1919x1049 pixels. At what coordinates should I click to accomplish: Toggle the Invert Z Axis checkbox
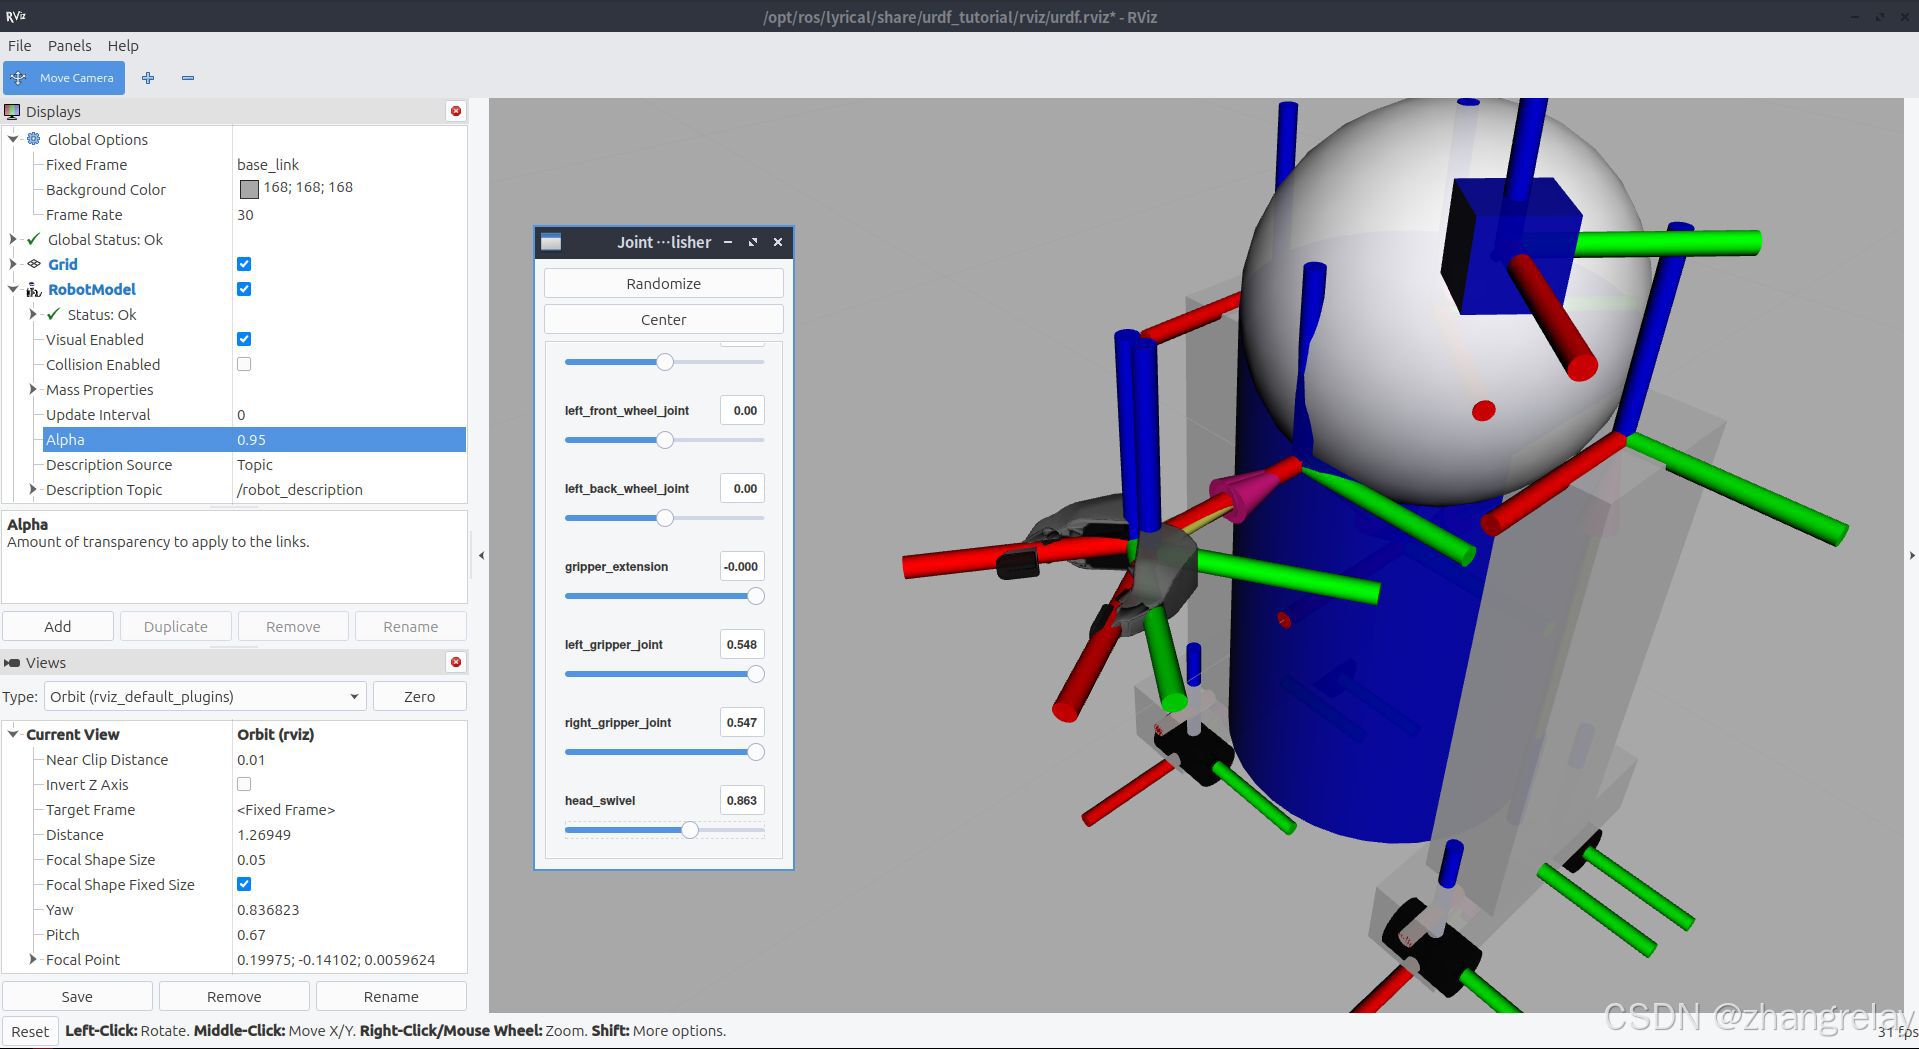point(244,784)
